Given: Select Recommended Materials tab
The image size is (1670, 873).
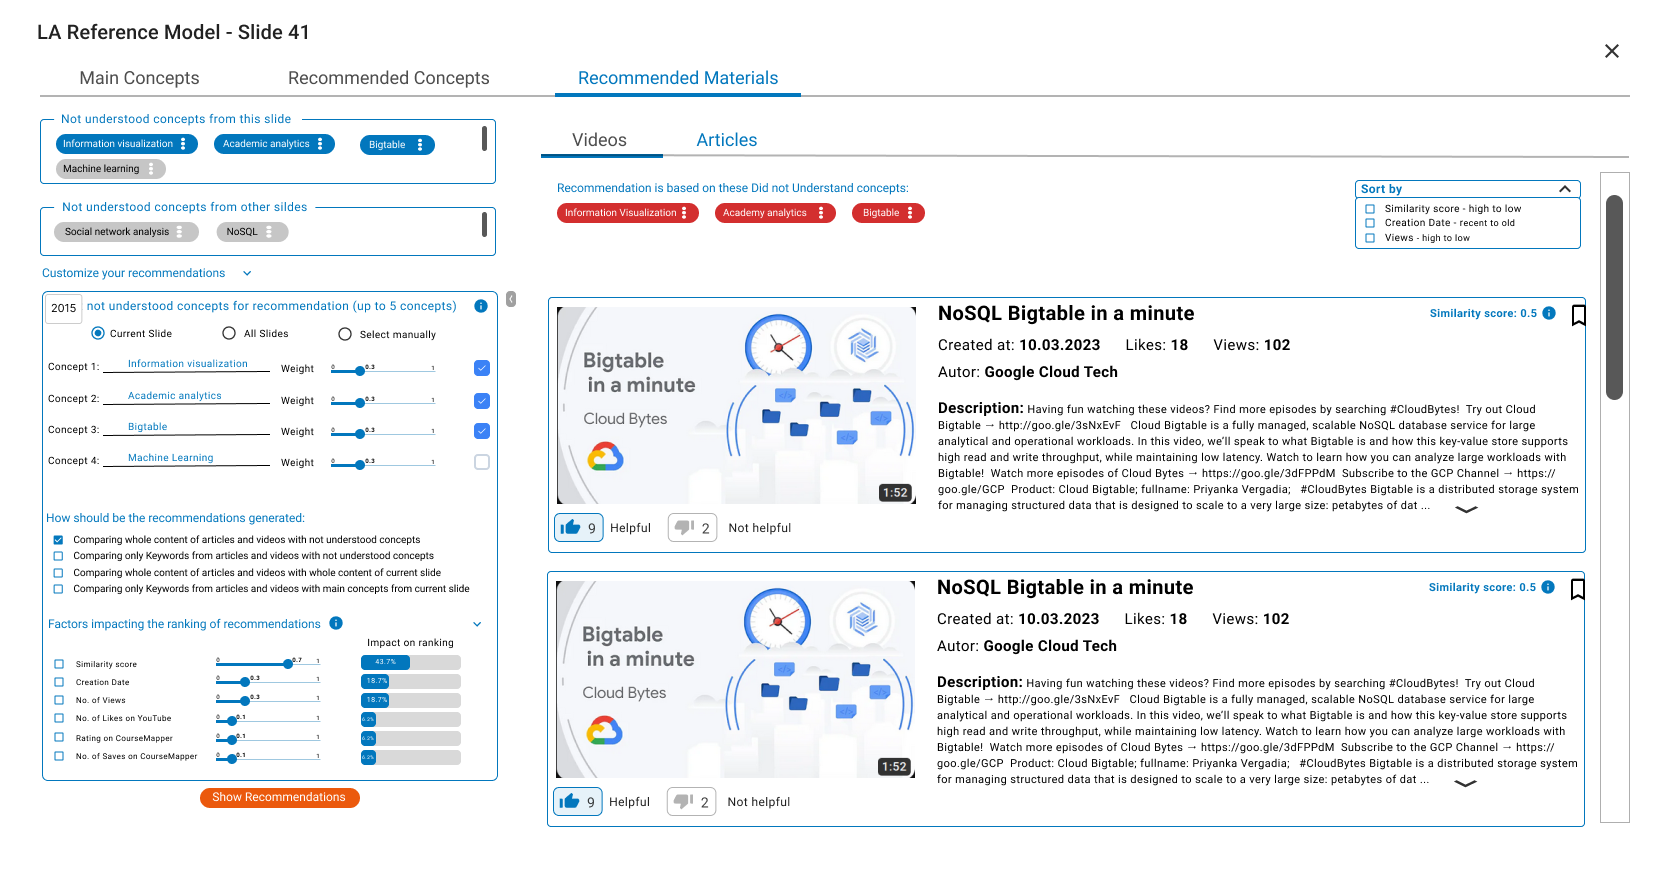Looking at the screenshot, I should point(678,78).
